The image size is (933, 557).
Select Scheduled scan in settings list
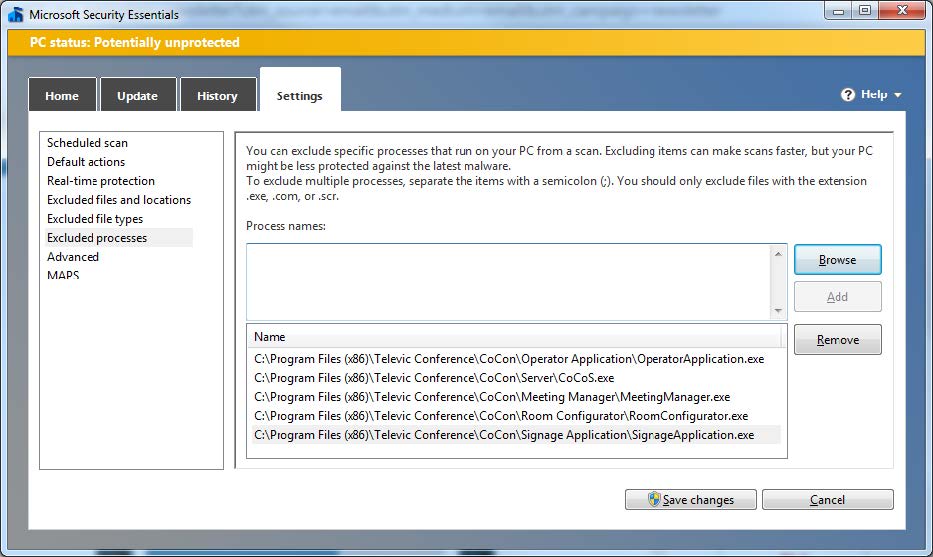pos(87,143)
